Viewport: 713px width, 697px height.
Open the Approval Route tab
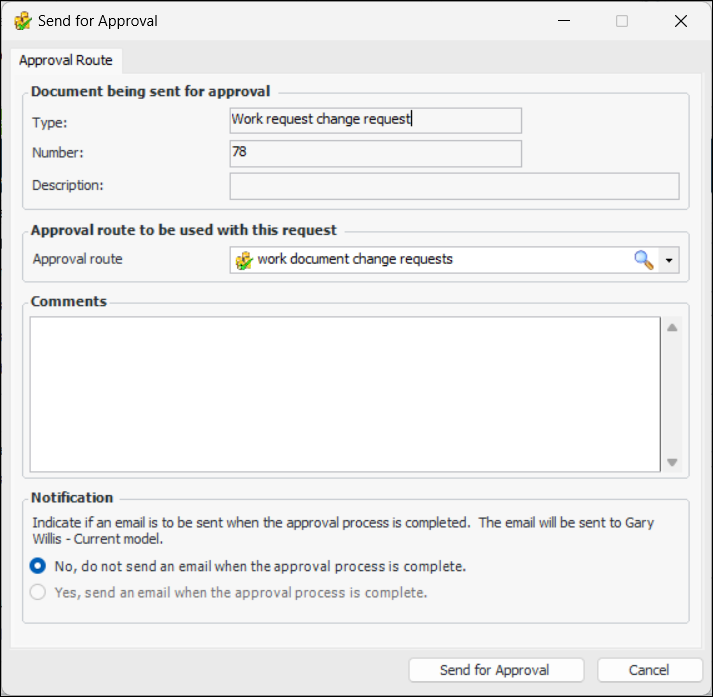click(x=66, y=60)
